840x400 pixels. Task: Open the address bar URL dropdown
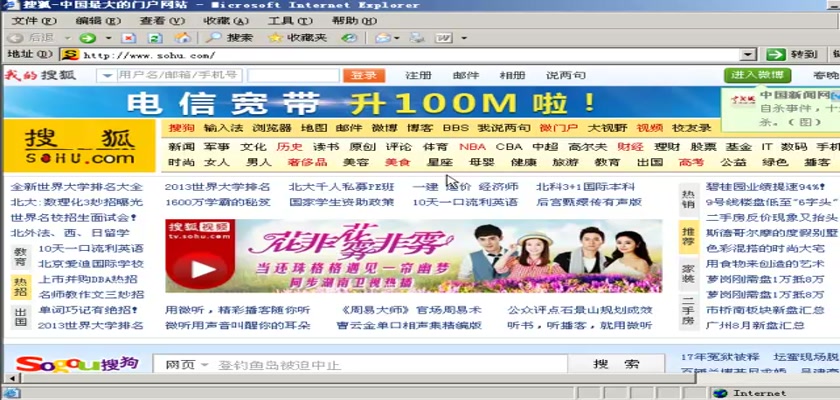[x=747, y=55]
